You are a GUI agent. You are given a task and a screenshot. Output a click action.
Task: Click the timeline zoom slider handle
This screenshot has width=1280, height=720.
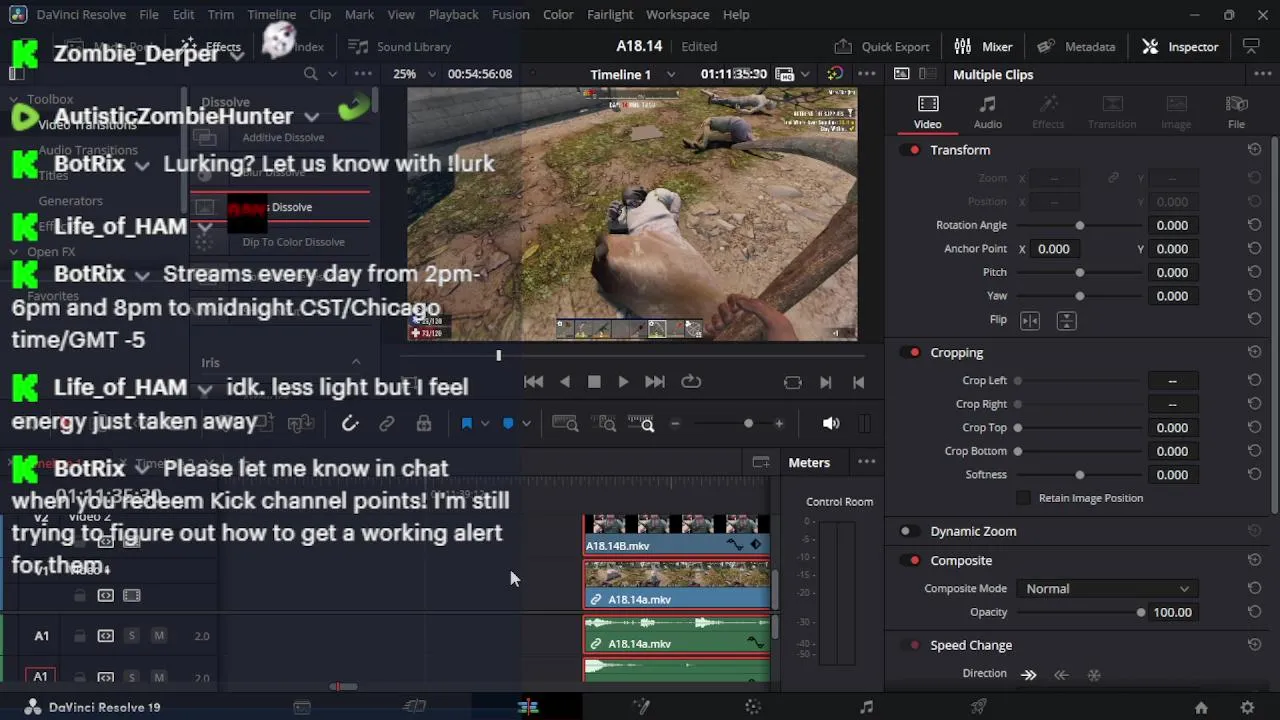coord(748,424)
